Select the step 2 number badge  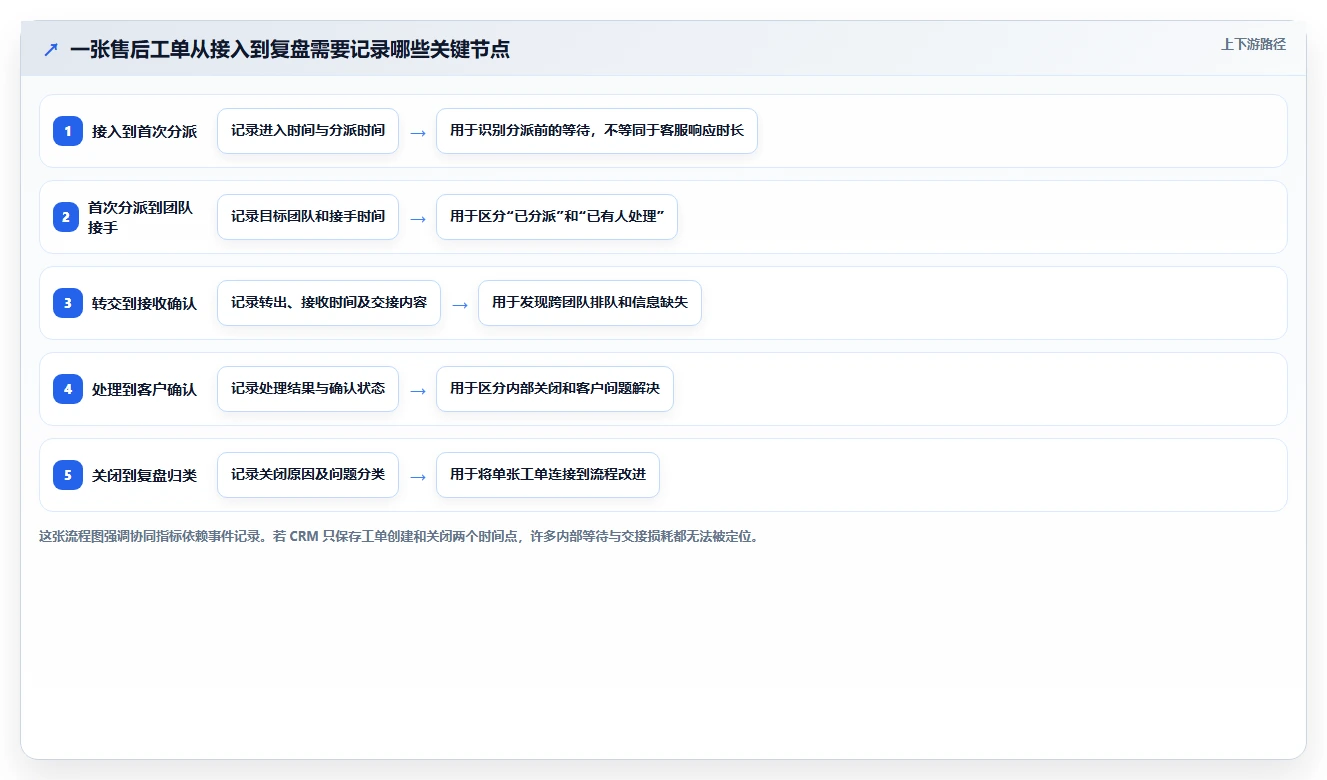tap(68, 217)
